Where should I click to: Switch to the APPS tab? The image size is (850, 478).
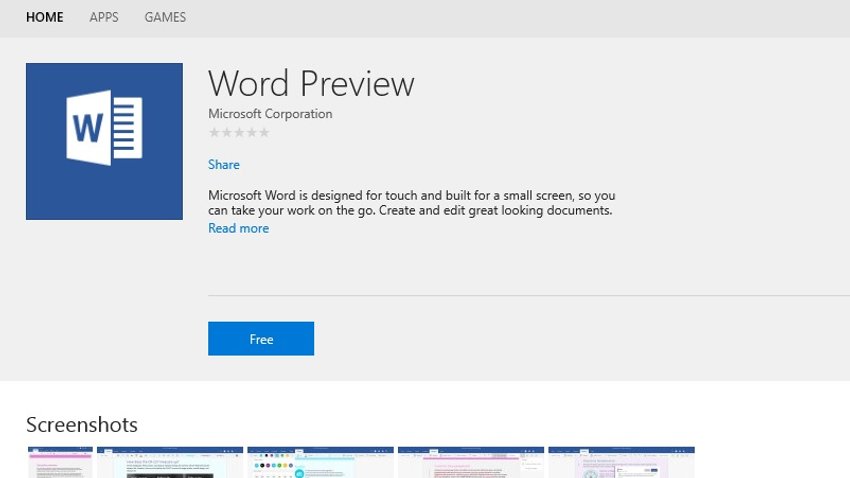(104, 17)
